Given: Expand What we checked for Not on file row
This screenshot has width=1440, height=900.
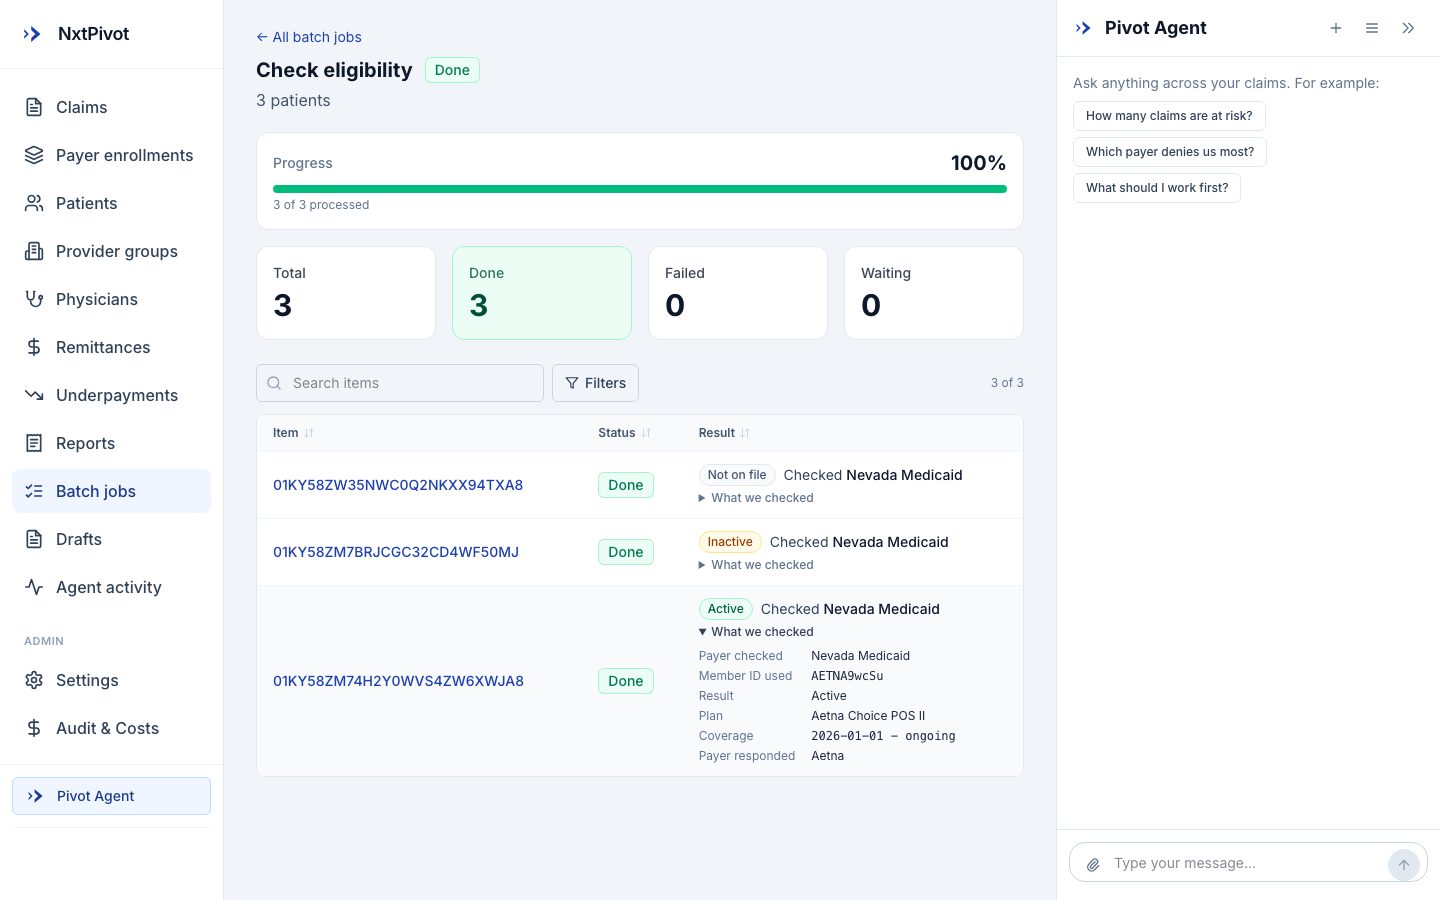Looking at the screenshot, I should pyautogui.click(x=756, y=498).
